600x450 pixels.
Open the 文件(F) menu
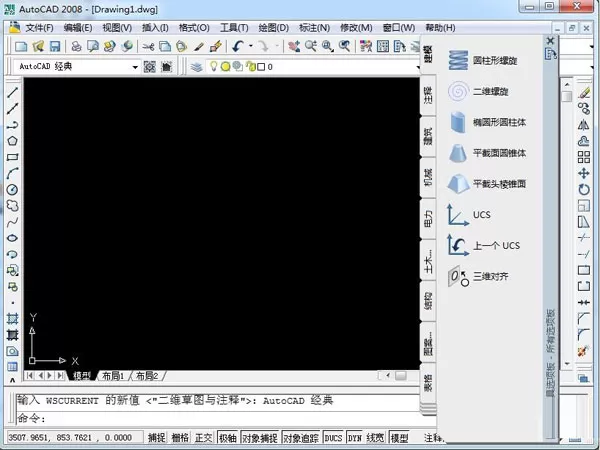pyautogui.click(x=39, y=28)
